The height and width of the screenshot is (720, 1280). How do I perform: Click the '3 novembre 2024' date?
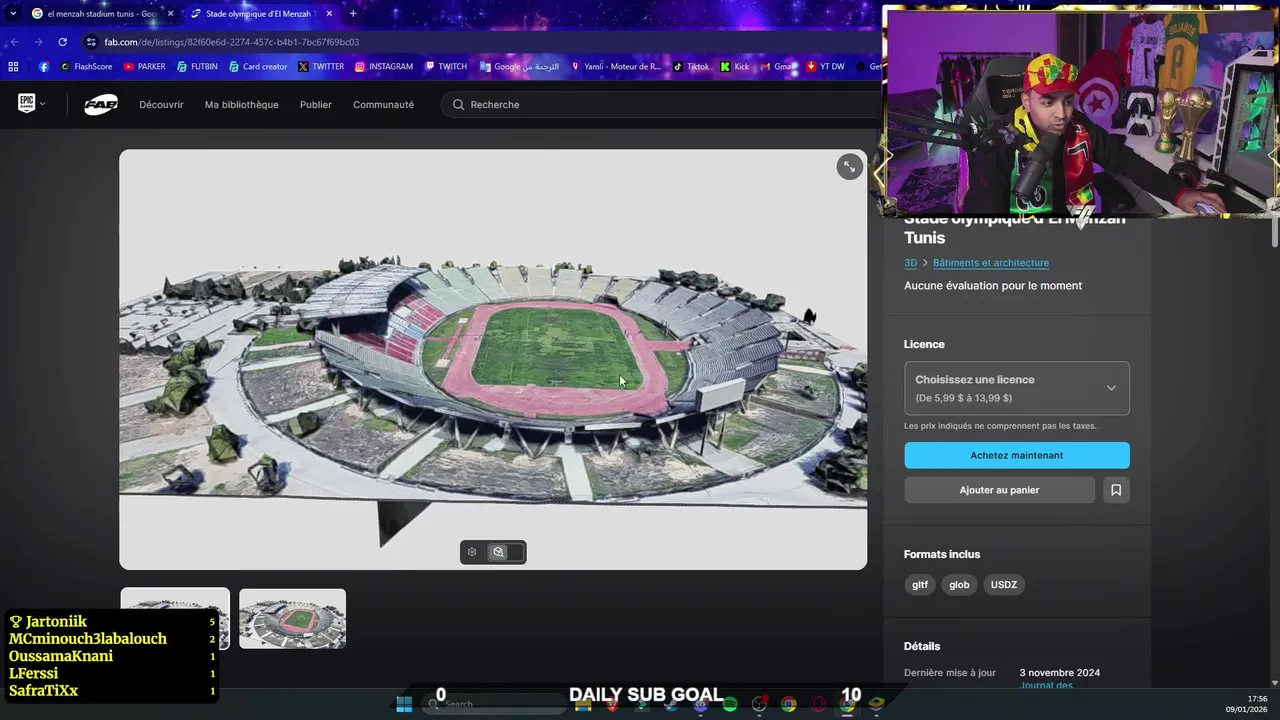1060,673
